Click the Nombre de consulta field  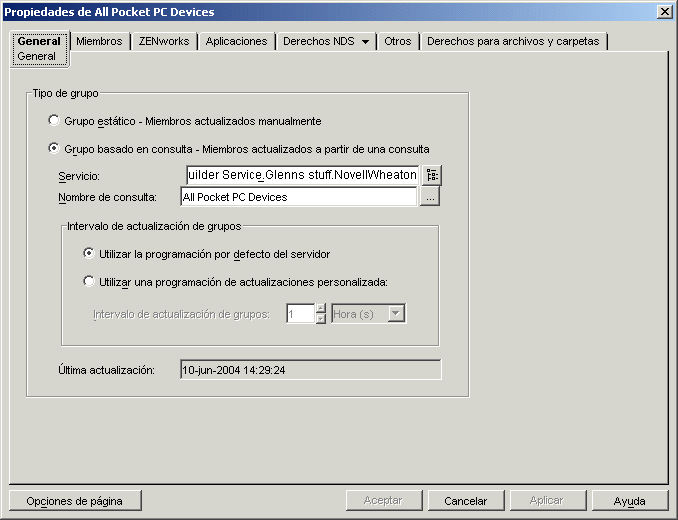(299, 197)
